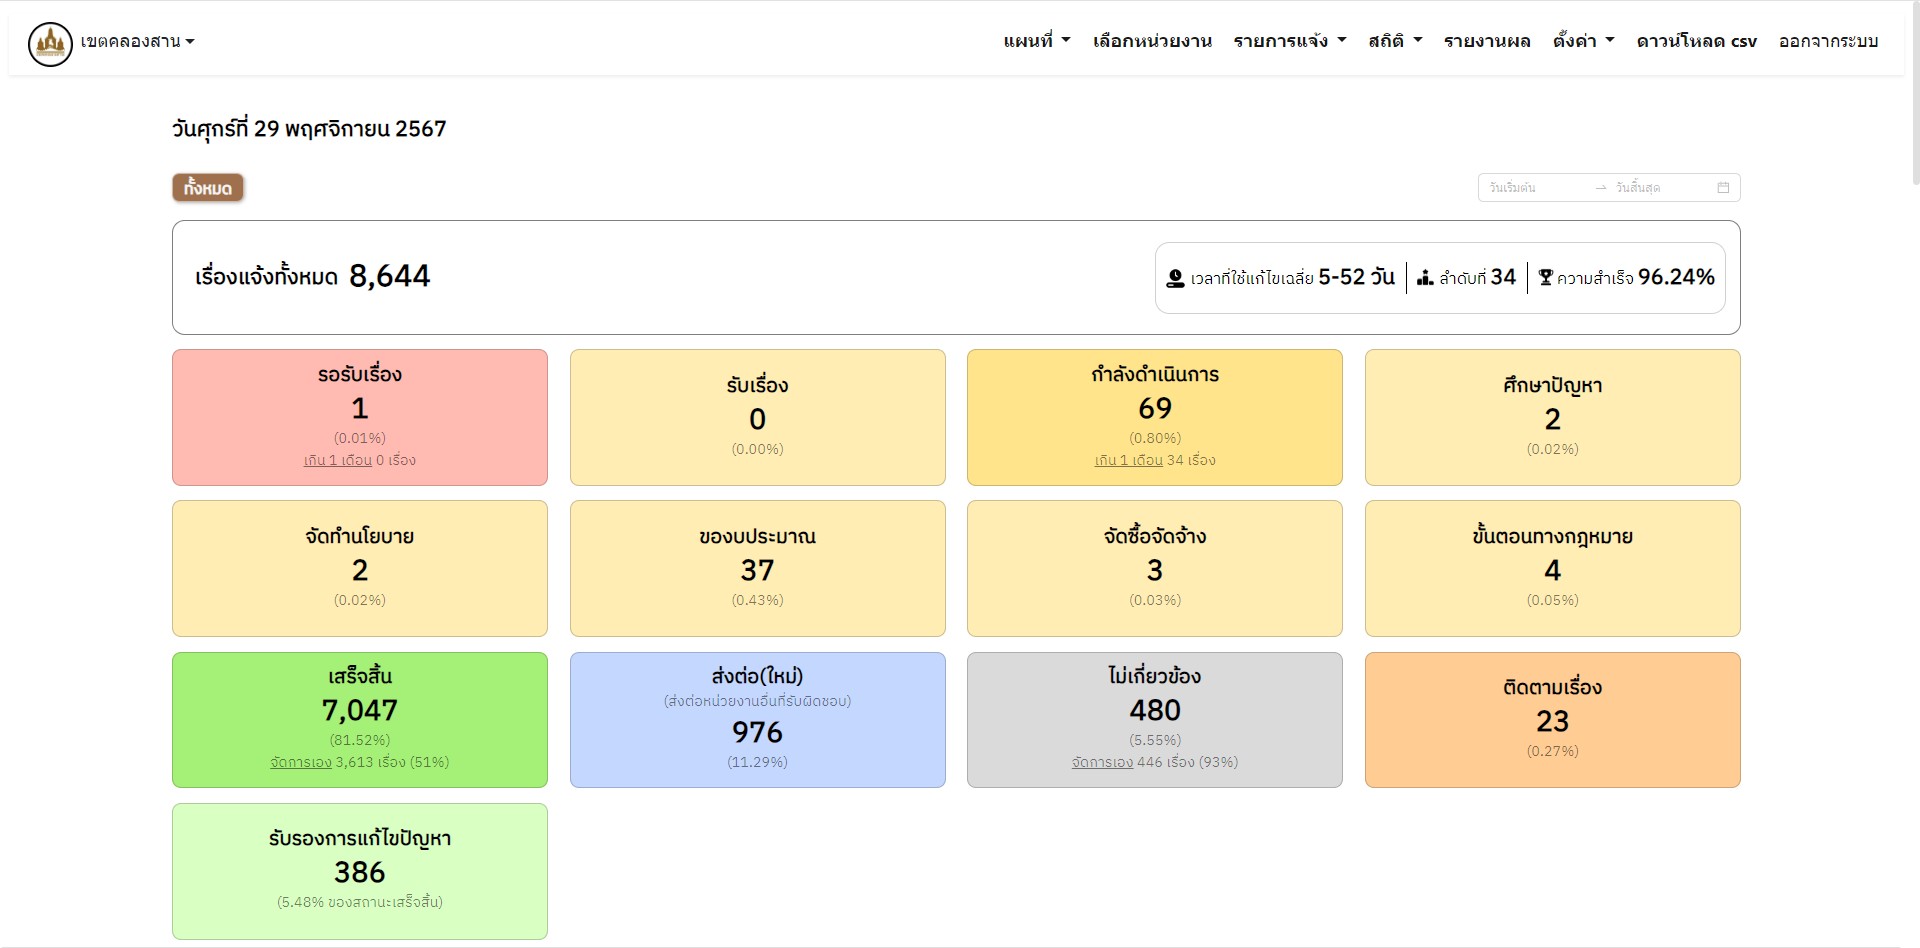
Task: Click เกิน 1 เดือน link under กำลังดำเนินการ
Action: (1128, 461)
